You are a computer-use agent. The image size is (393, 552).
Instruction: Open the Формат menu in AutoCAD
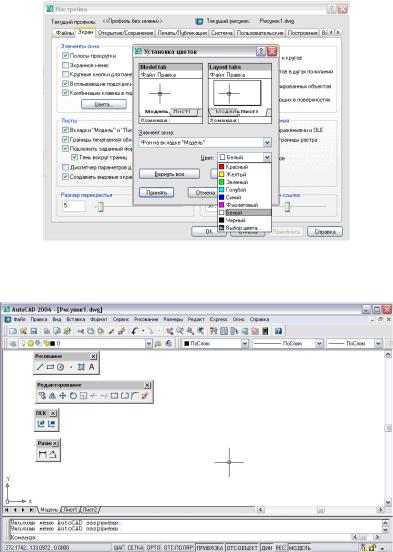pos(99,319)
